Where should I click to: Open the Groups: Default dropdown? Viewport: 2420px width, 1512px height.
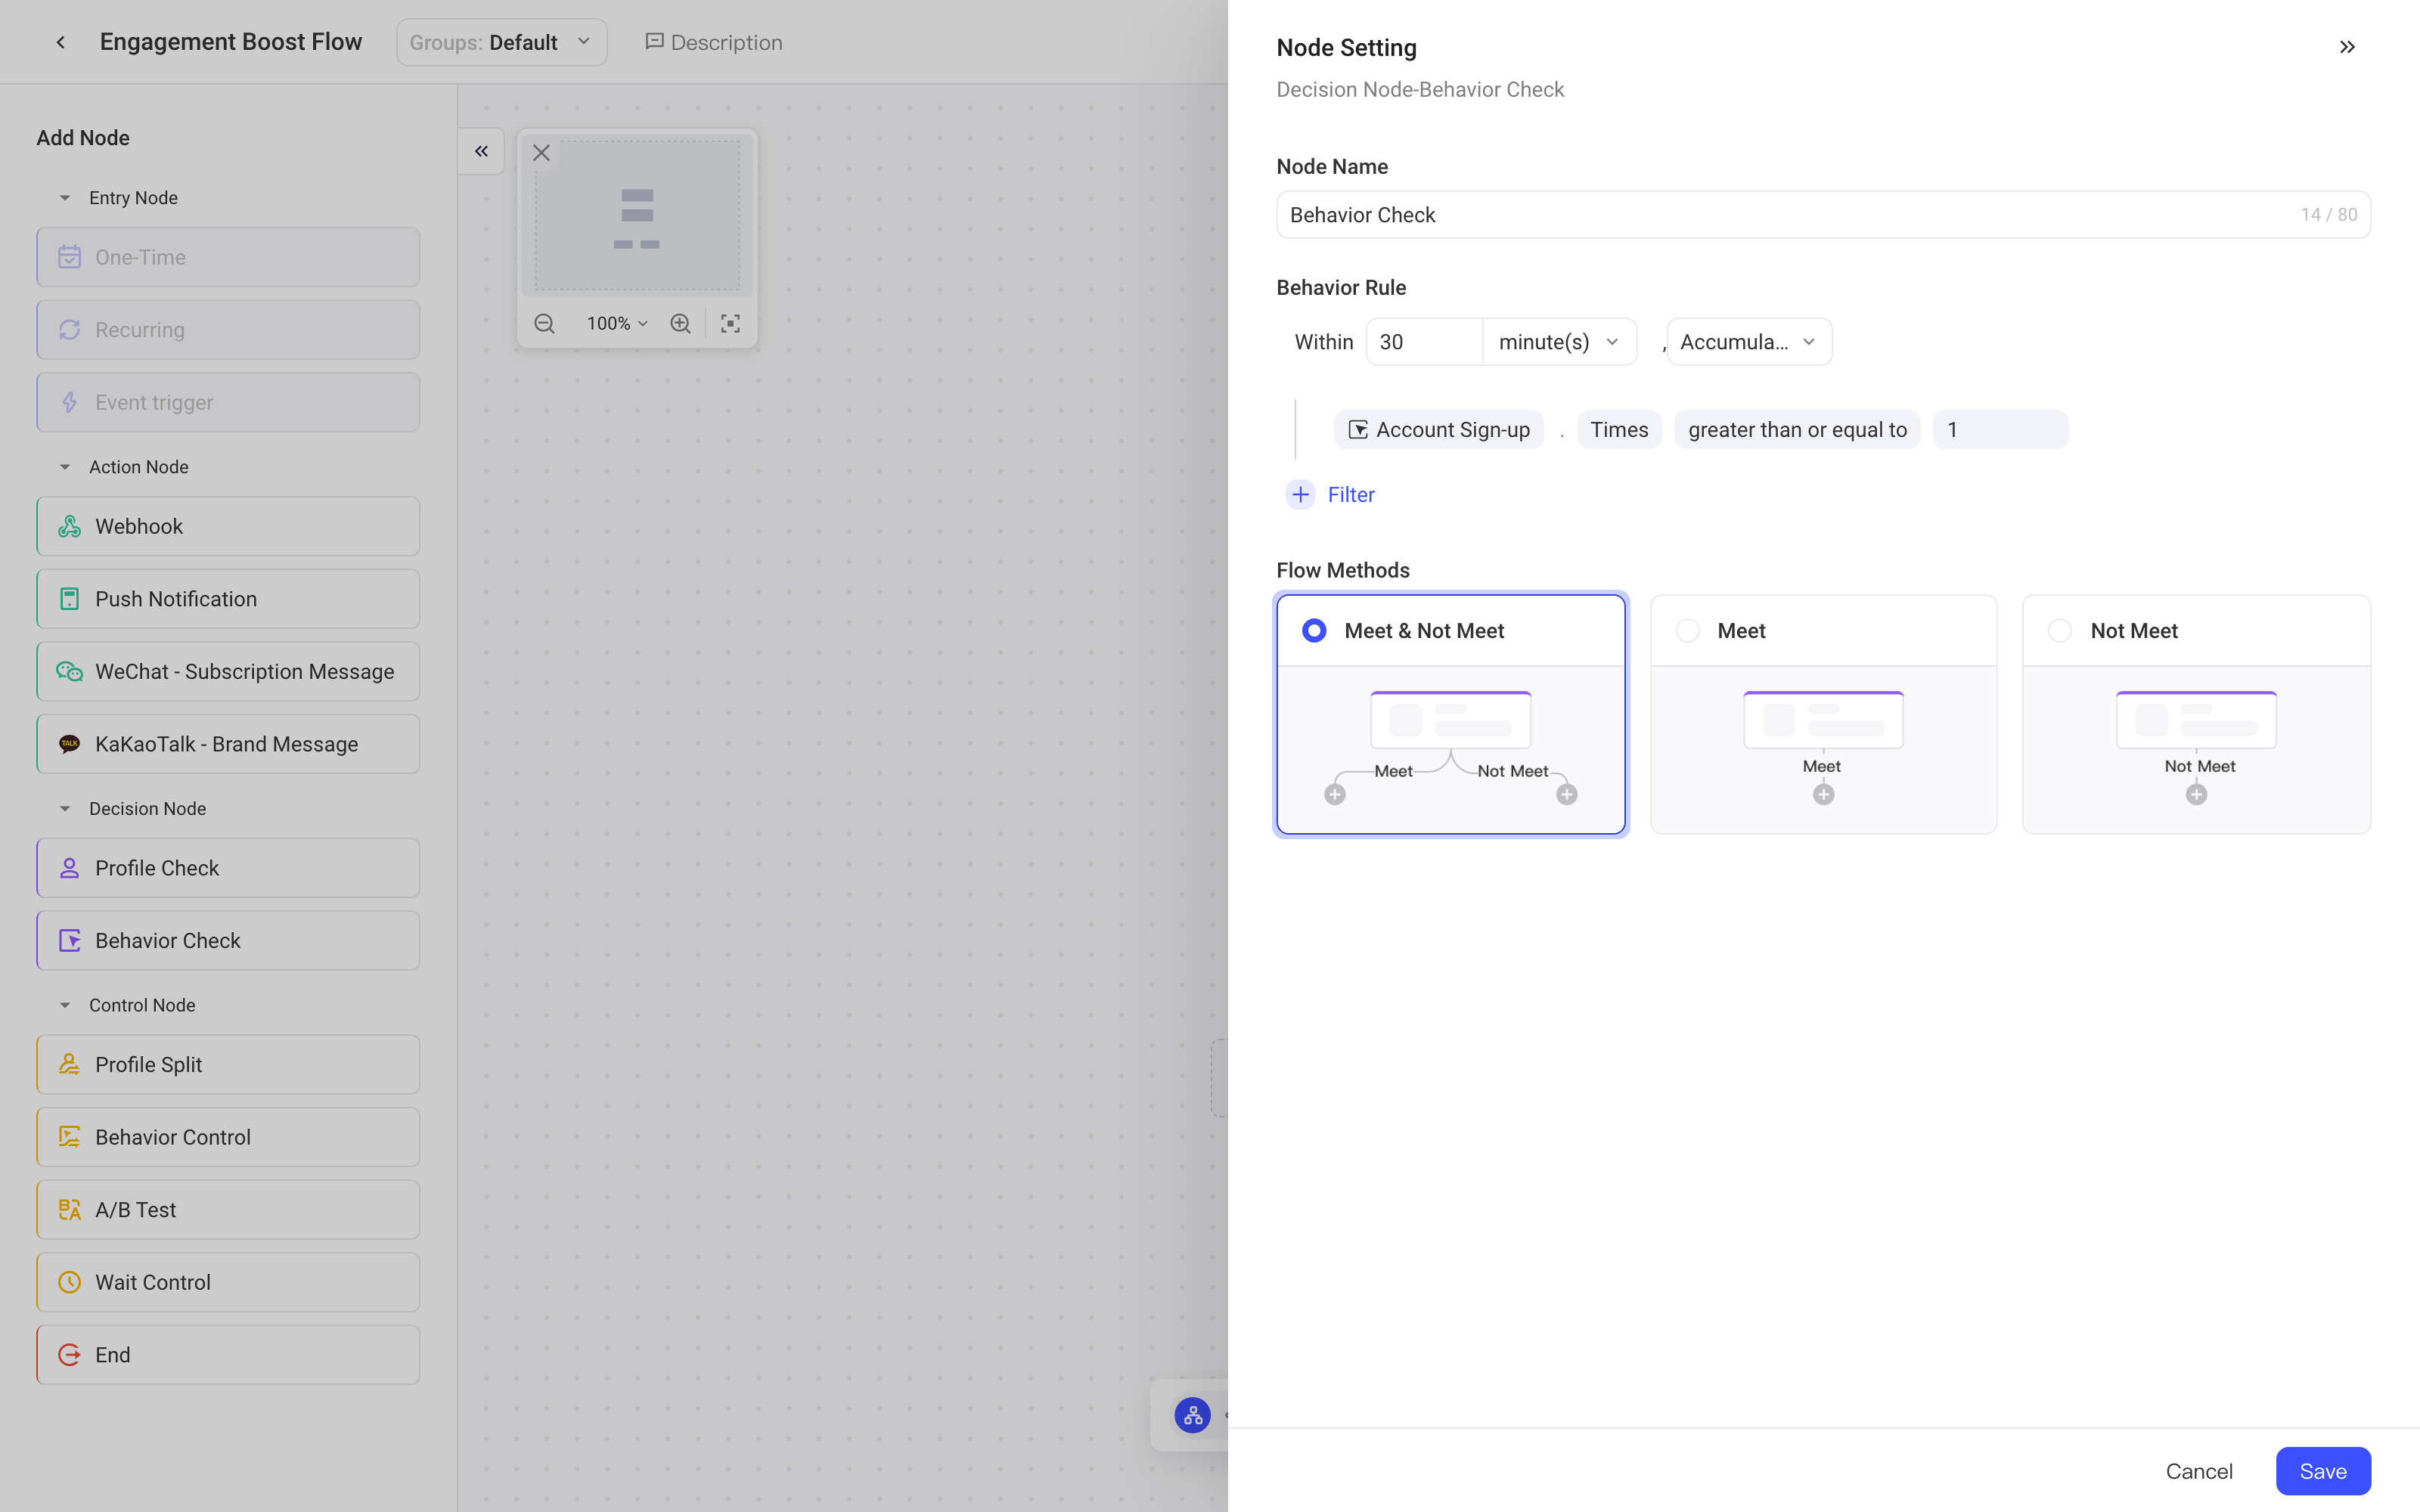click(x=501, y=42)
